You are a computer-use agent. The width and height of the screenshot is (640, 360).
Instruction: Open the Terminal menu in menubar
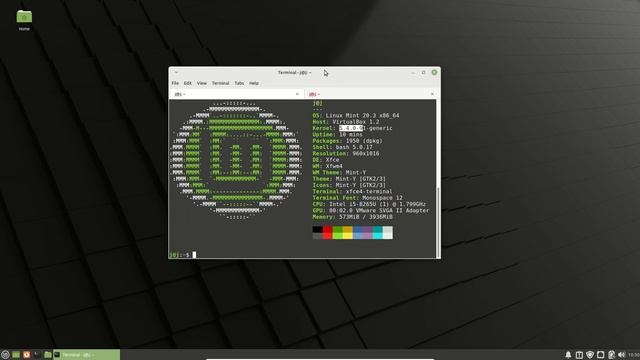pyautogui.click(x=220, y=83)
